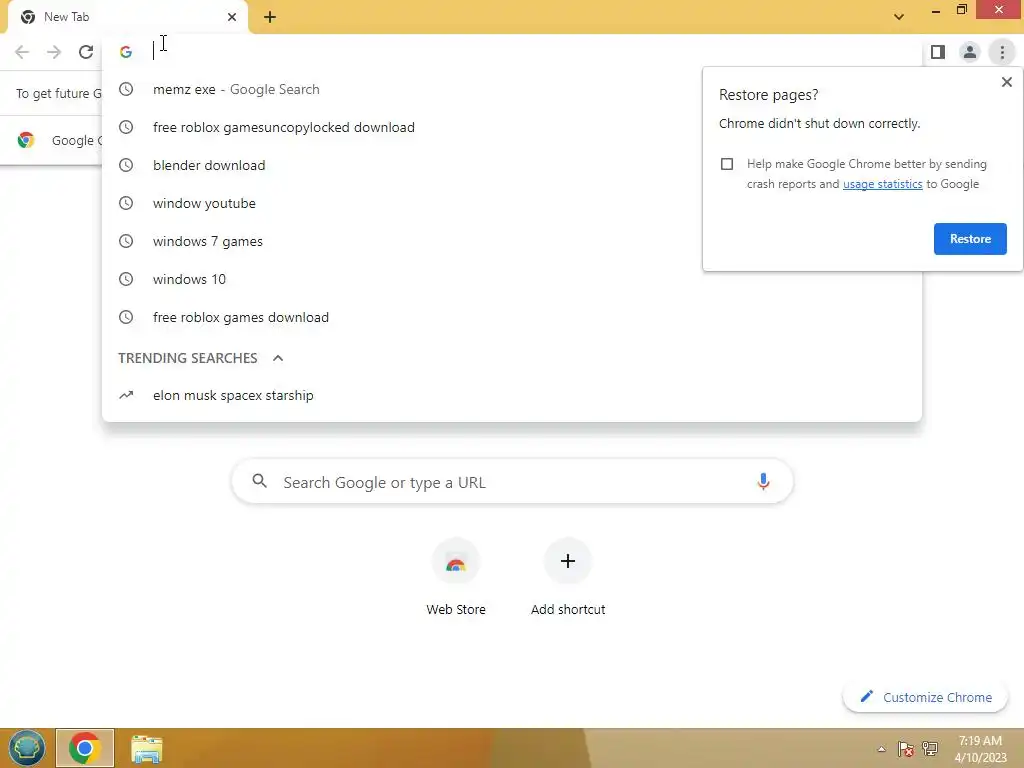Select 'free roblox games download' suggestion
Viewport: 1024px width, 768px height.
(511, 317)
